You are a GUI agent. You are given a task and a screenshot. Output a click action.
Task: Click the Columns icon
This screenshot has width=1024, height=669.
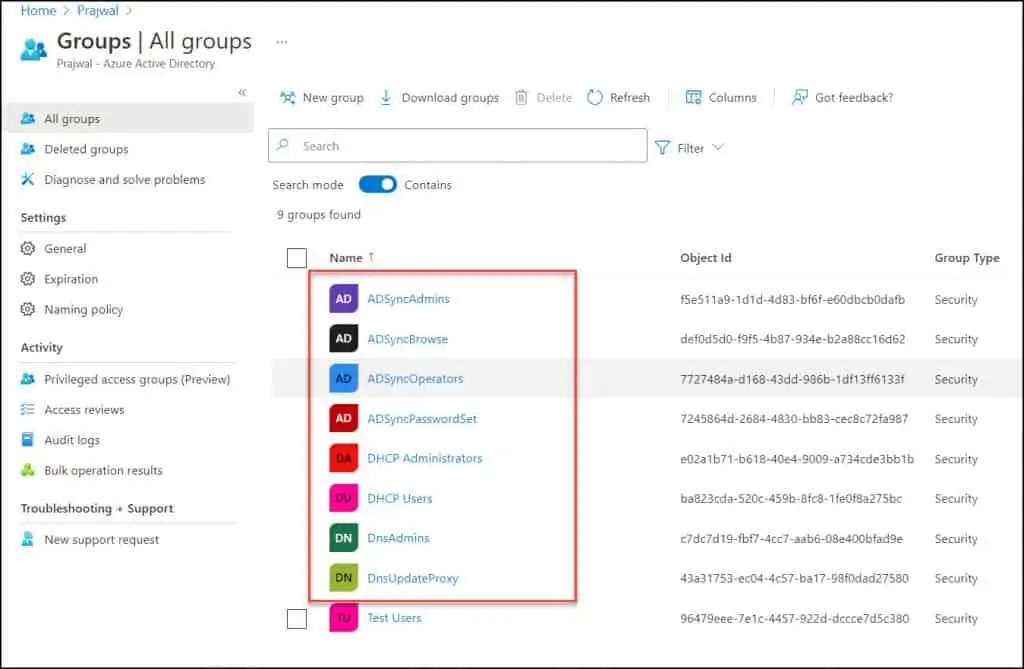(x=693, y=97)
